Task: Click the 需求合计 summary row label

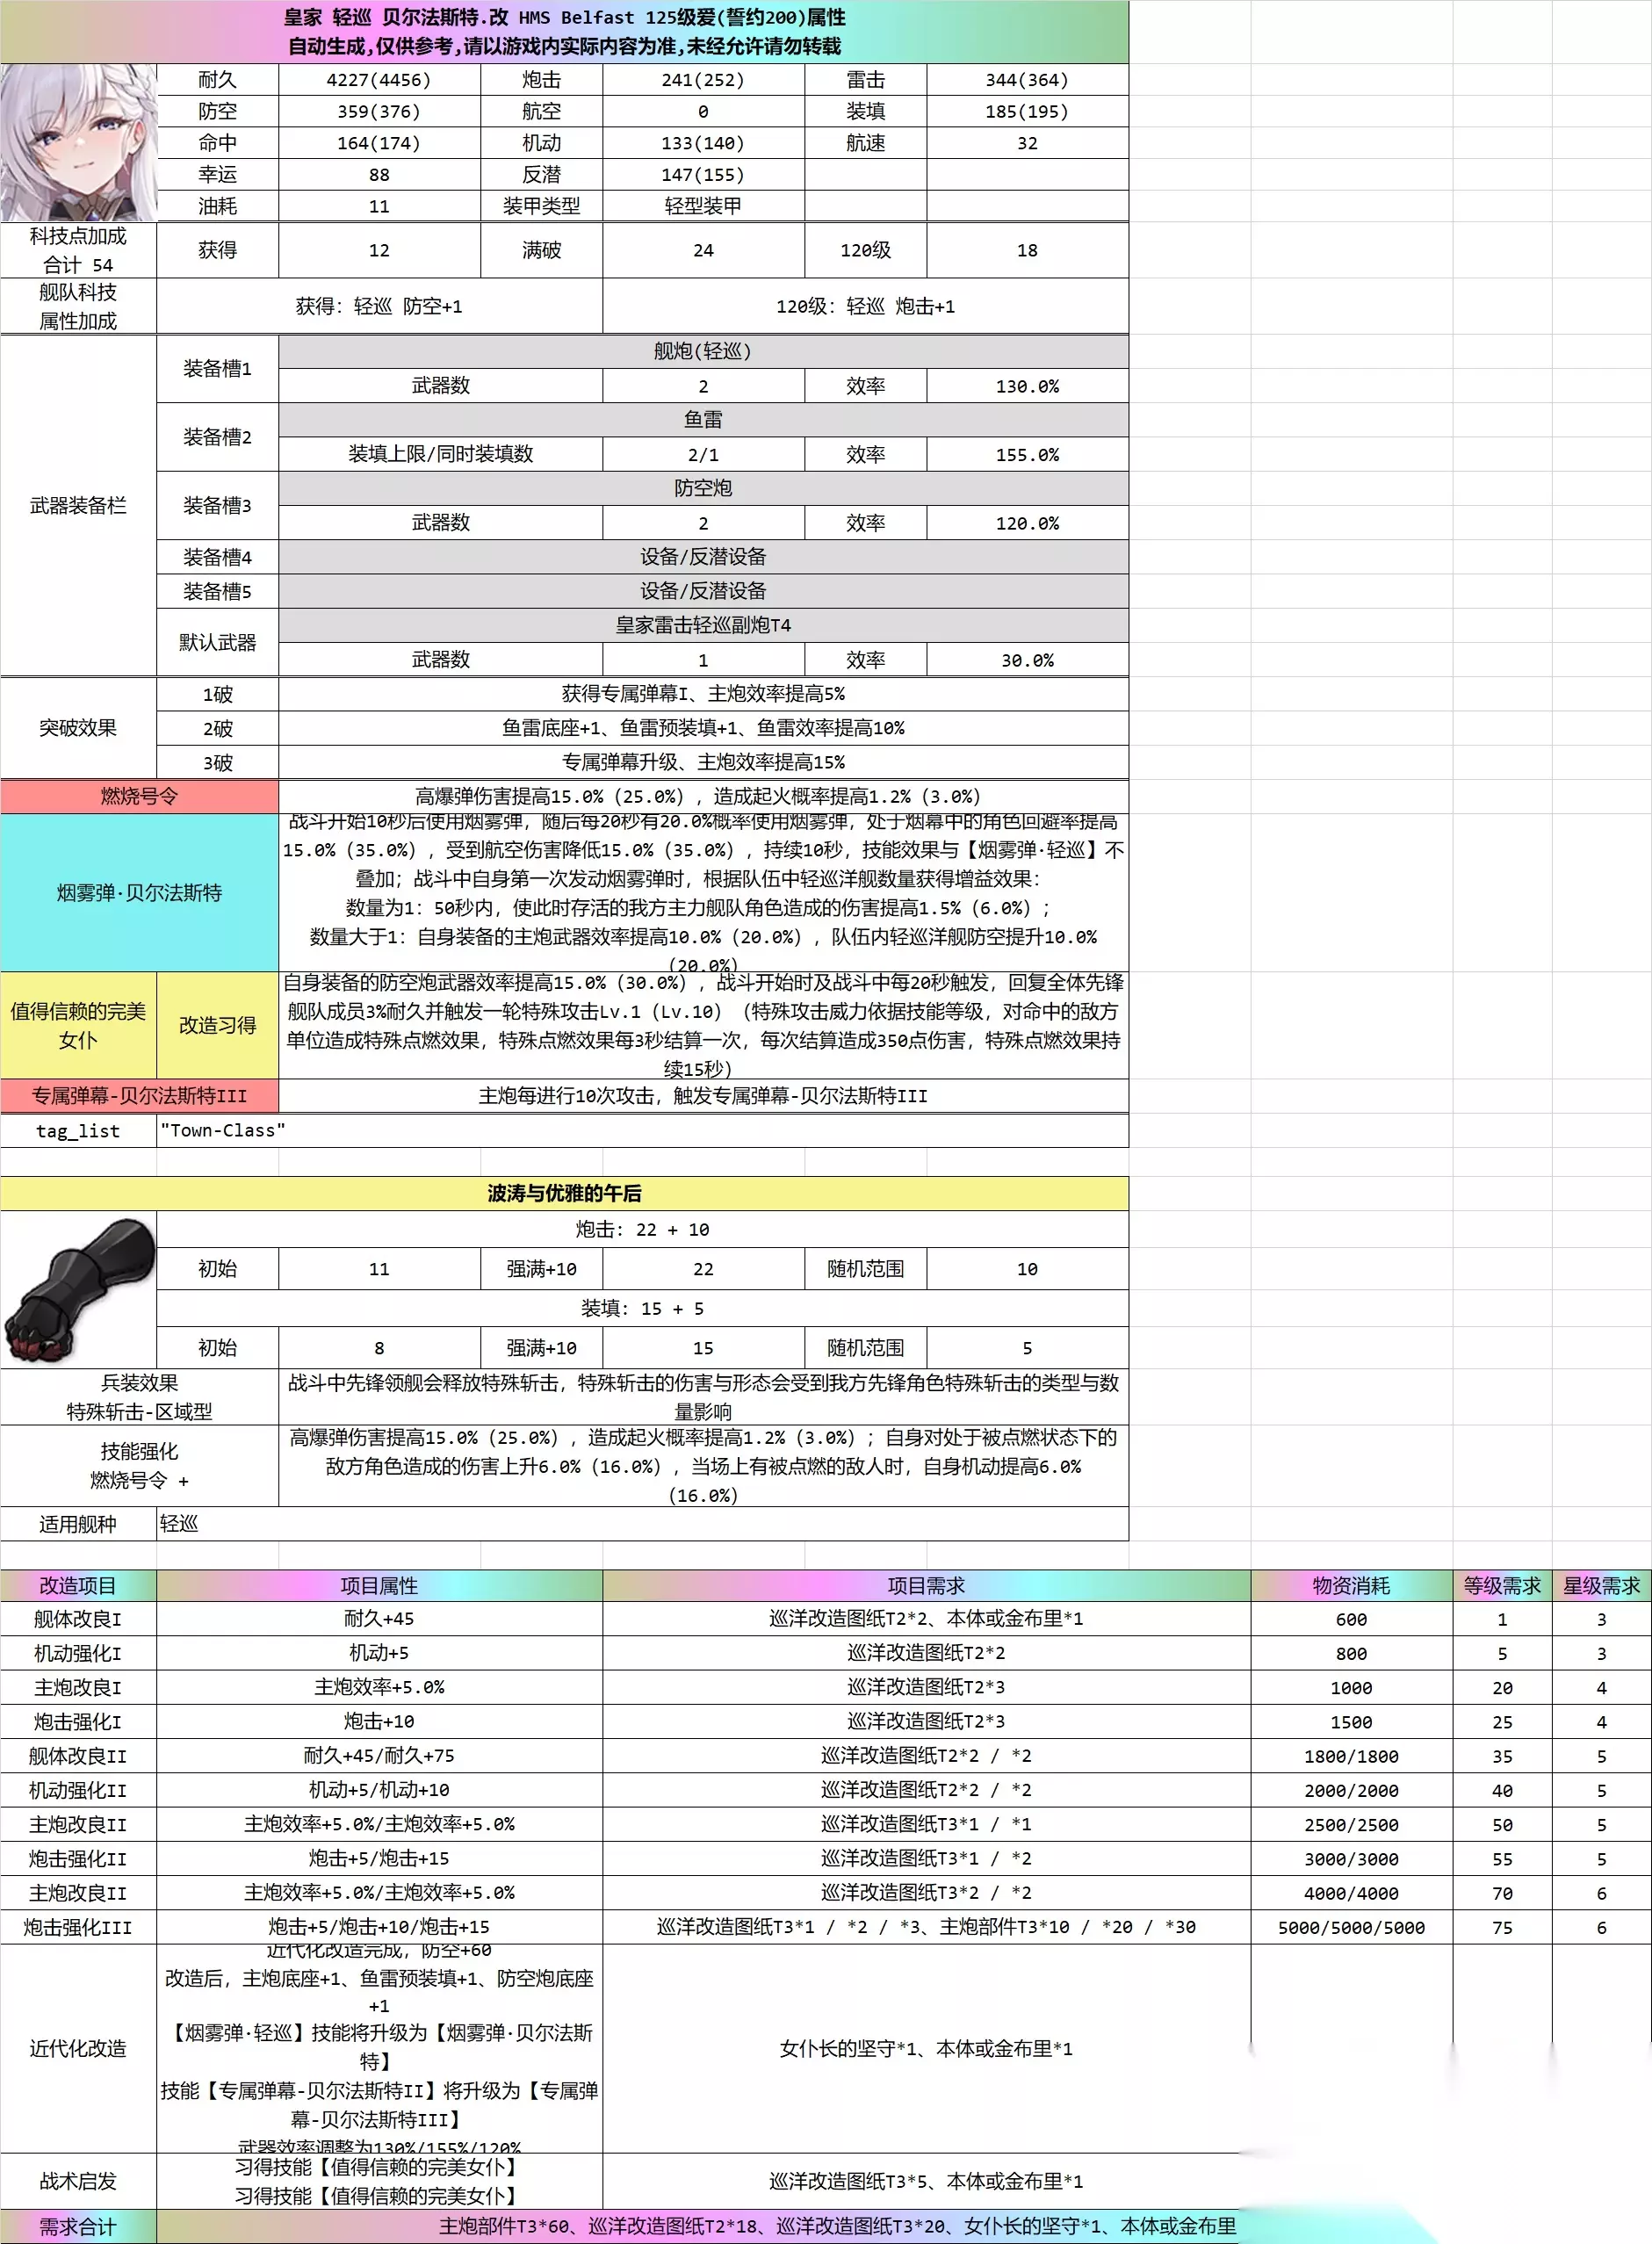Action: pos(79,2227)
